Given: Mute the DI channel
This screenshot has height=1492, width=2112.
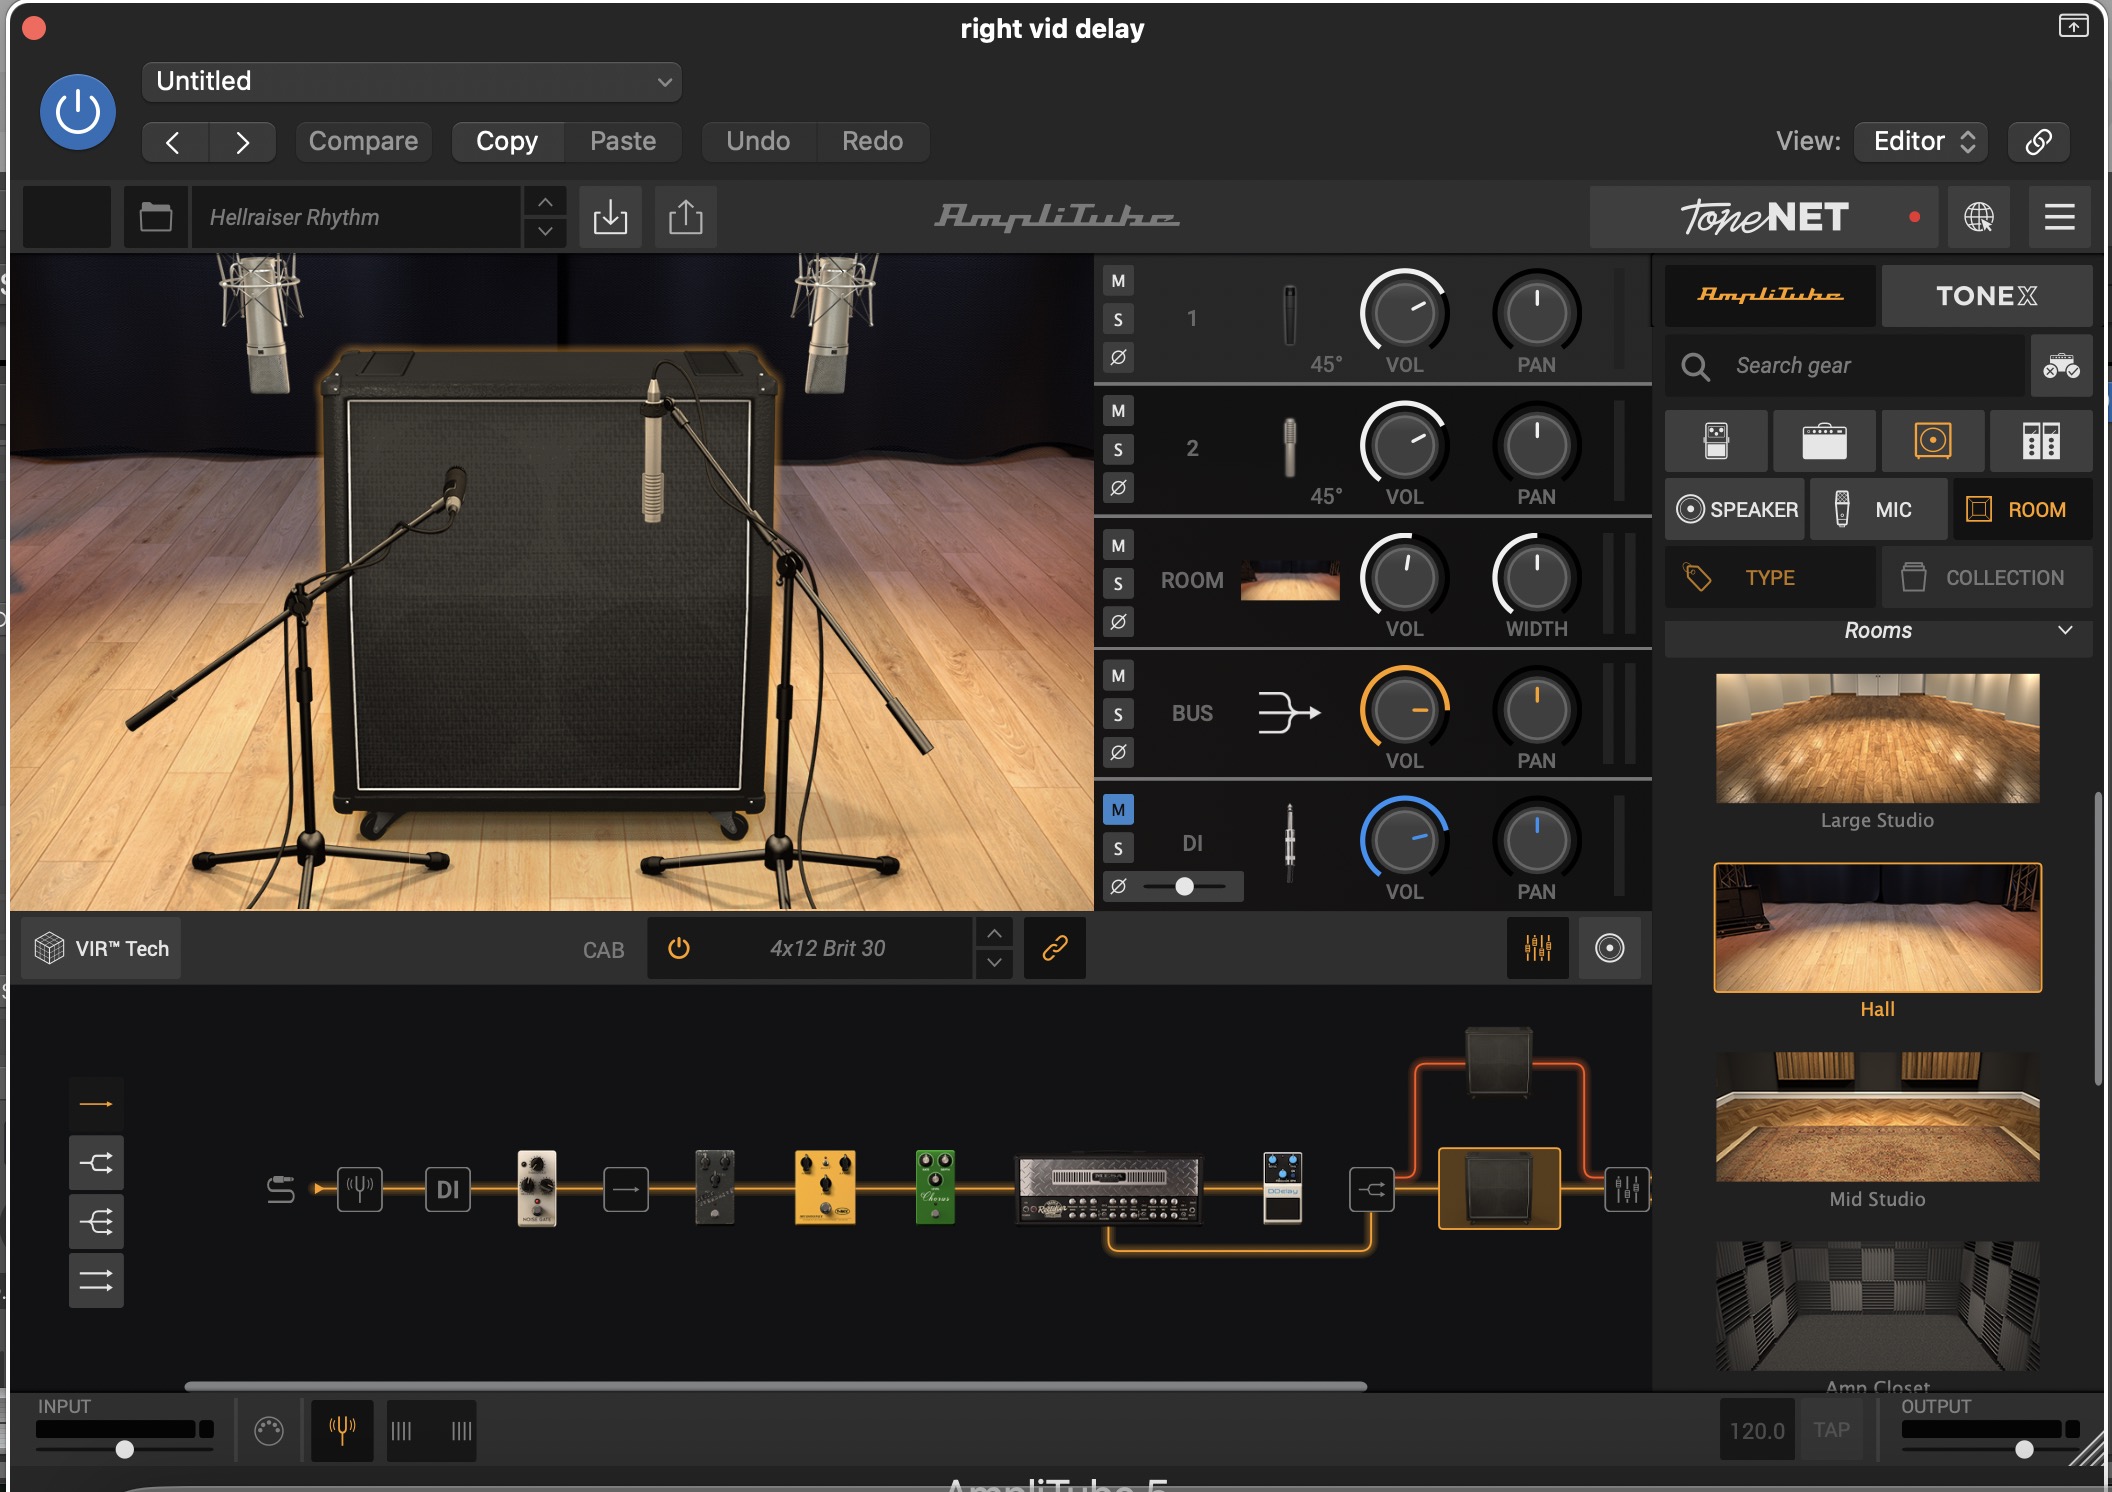Looking at the screenshot, I should pyautogui.click(x=1118, y=810).
